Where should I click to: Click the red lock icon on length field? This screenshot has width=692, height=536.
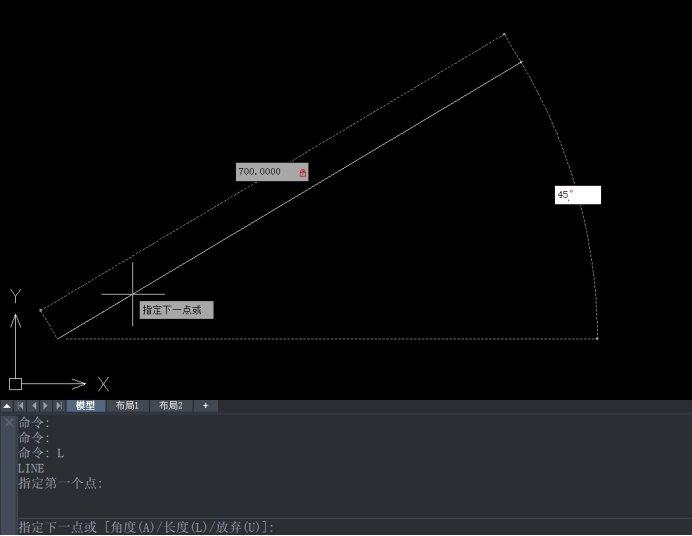pyautogui.click(x=303, y=173)
